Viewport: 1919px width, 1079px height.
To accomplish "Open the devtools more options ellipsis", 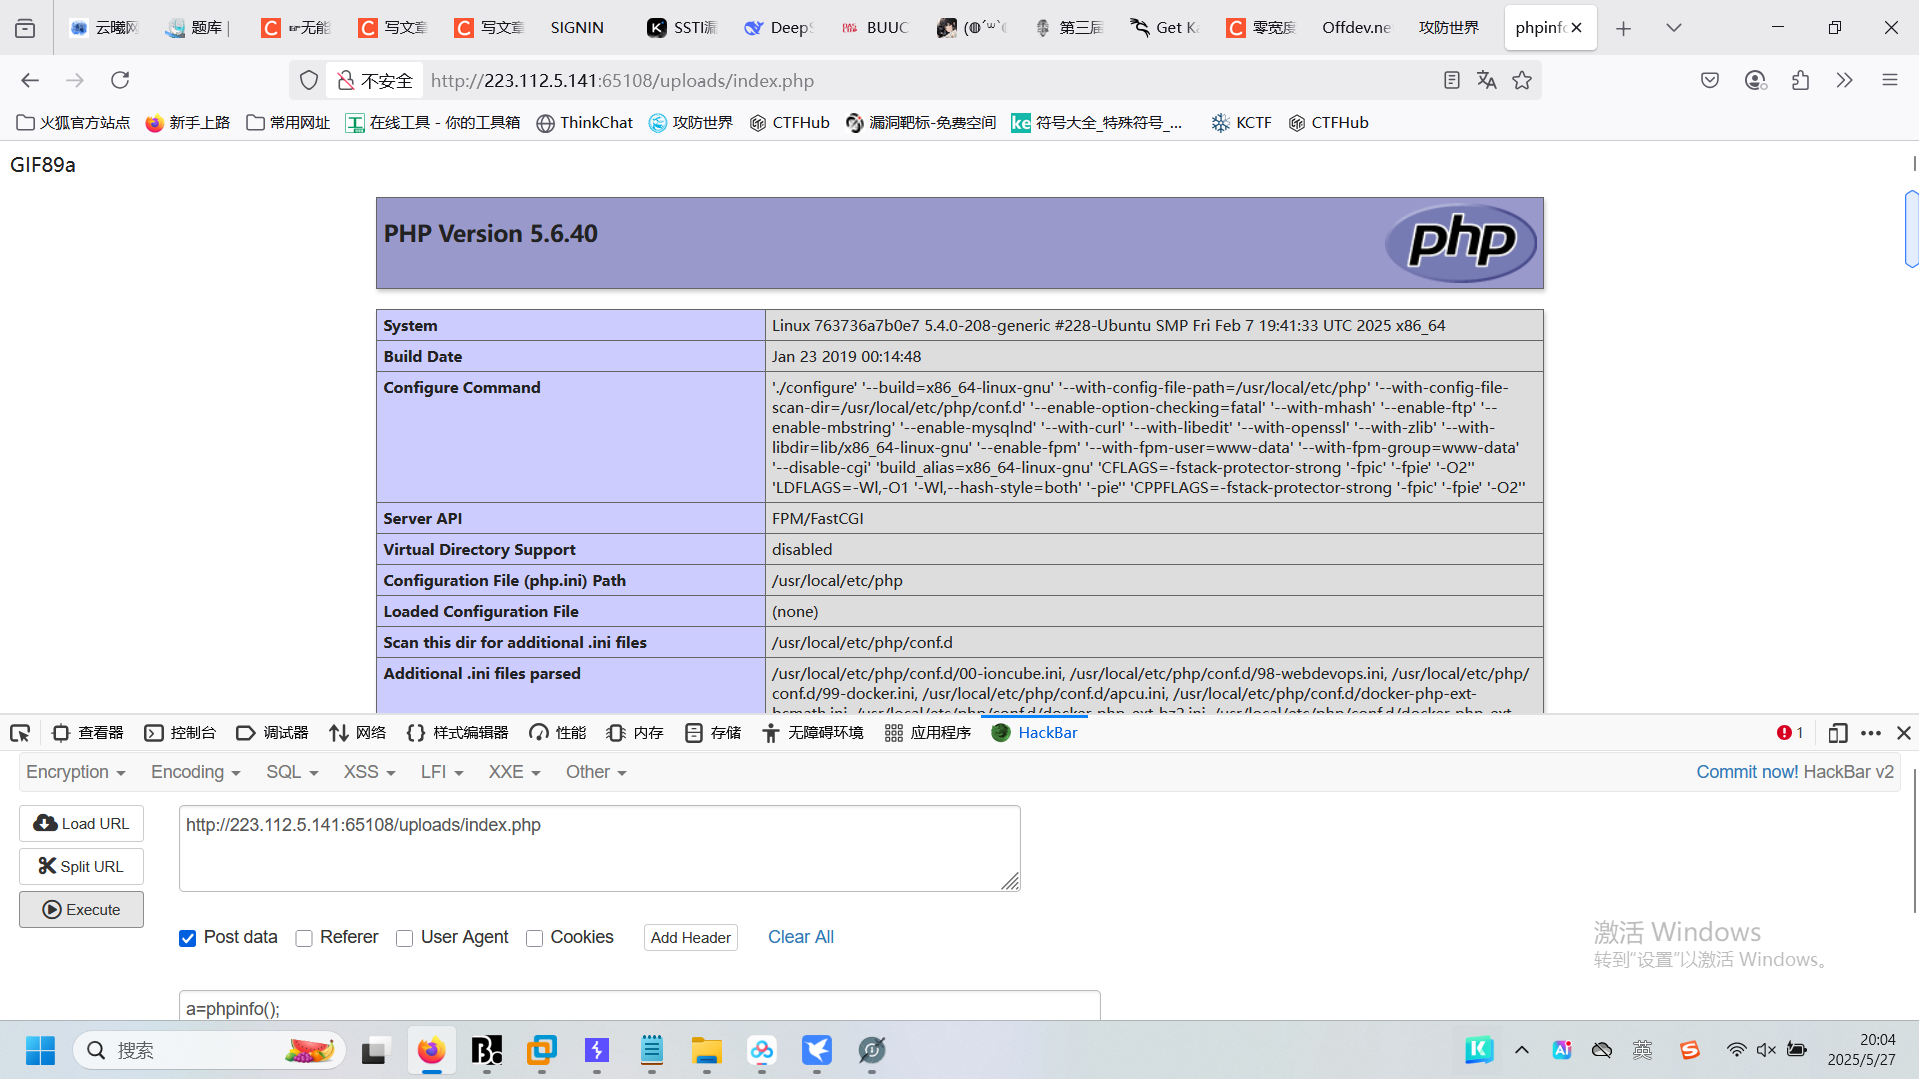I will (1871, 733).
